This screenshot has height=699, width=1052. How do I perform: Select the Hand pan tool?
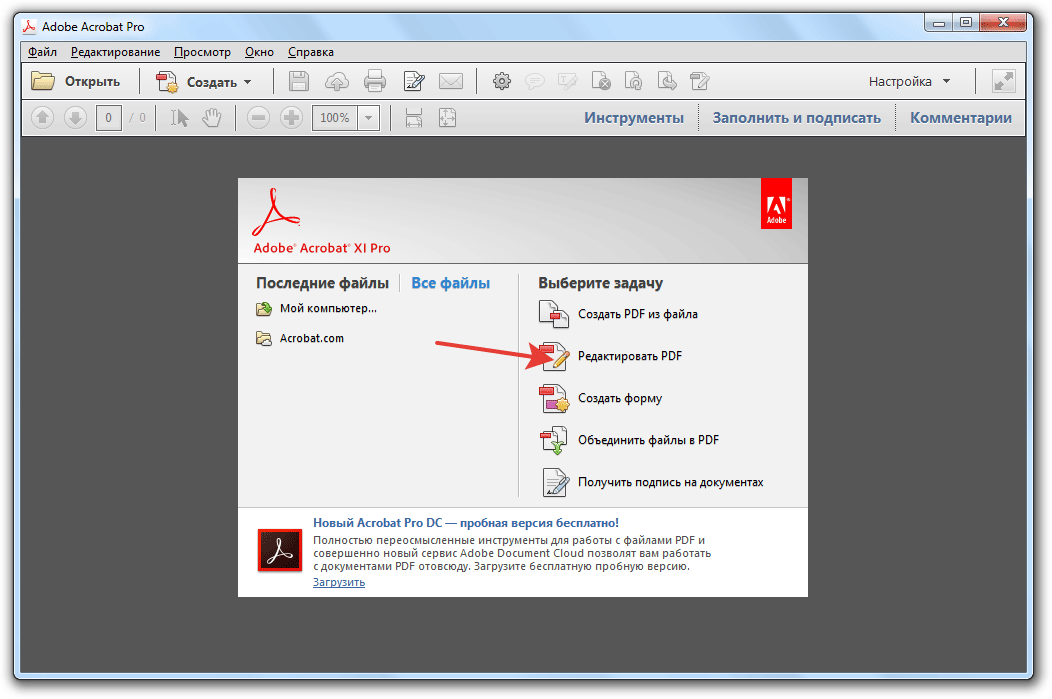coord(211,118)
